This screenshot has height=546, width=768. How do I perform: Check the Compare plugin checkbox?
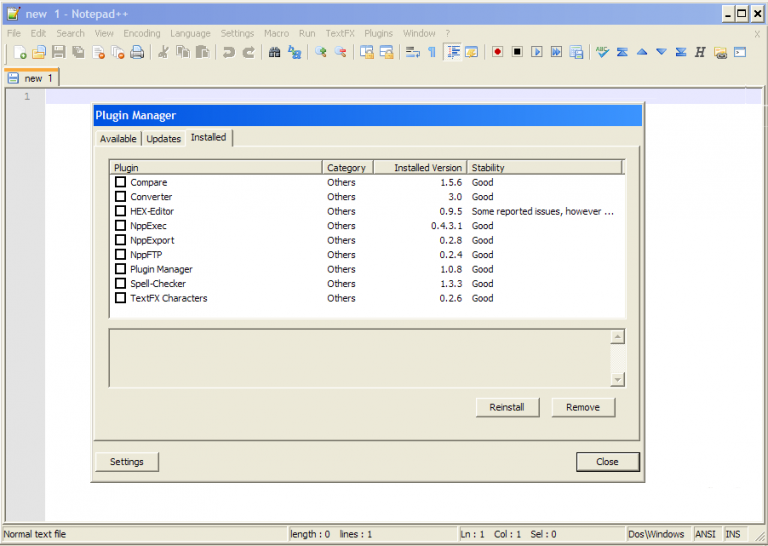[121, 183]
